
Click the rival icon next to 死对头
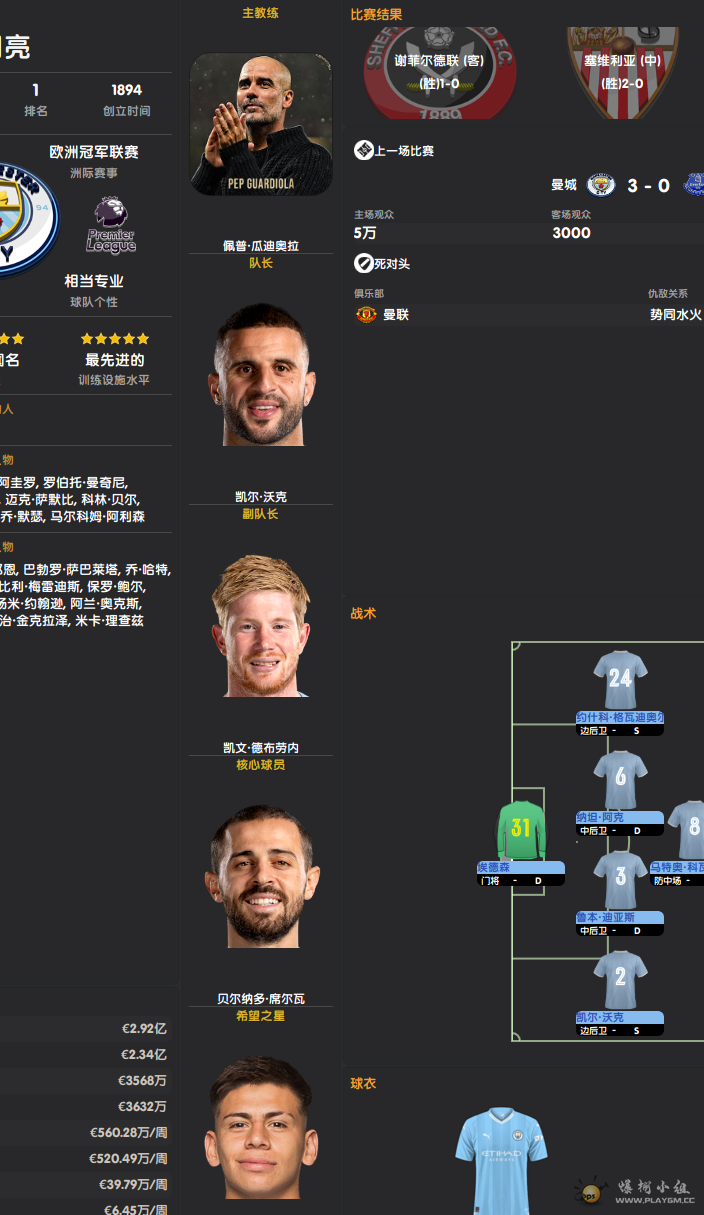click(x=364, y=264)
